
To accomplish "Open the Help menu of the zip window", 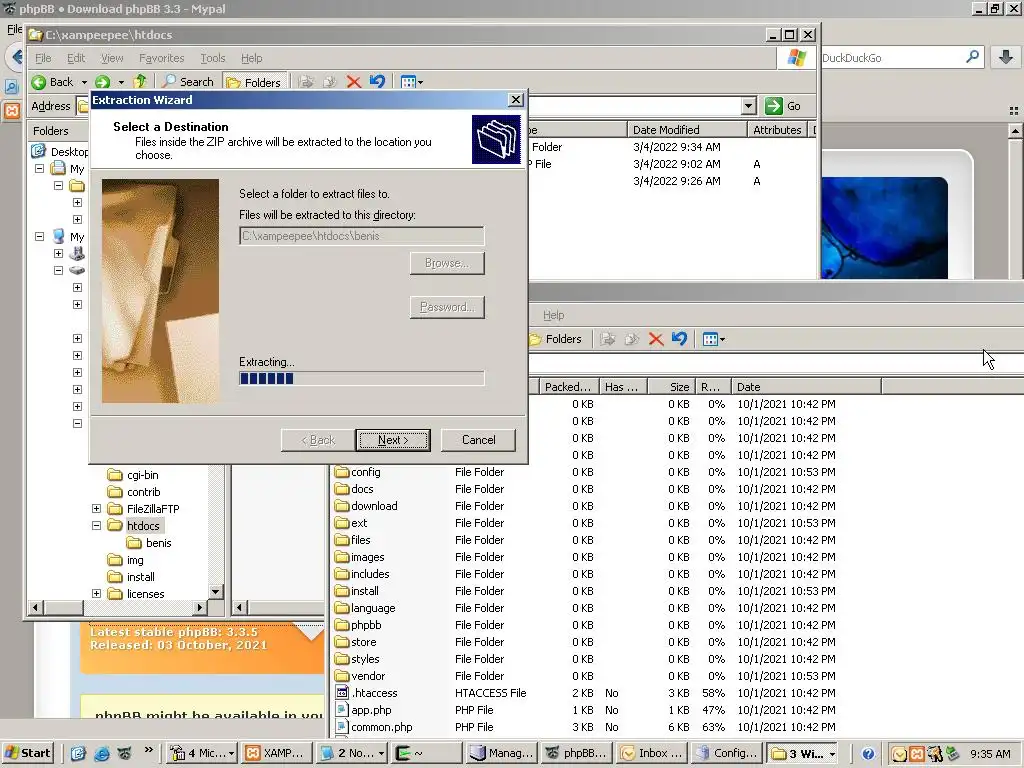I will coord(553,315).
